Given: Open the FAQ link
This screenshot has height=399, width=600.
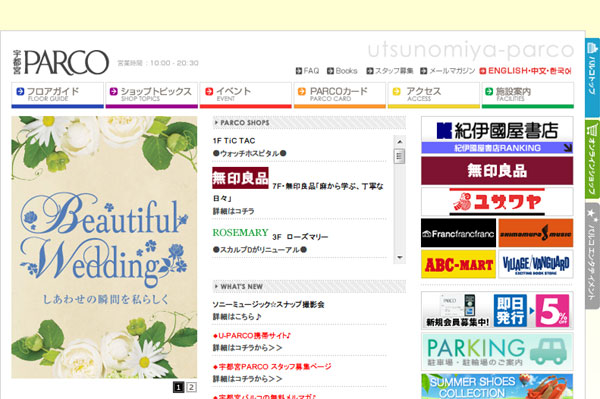Looking at the screenshot, I should pos(307,71).
